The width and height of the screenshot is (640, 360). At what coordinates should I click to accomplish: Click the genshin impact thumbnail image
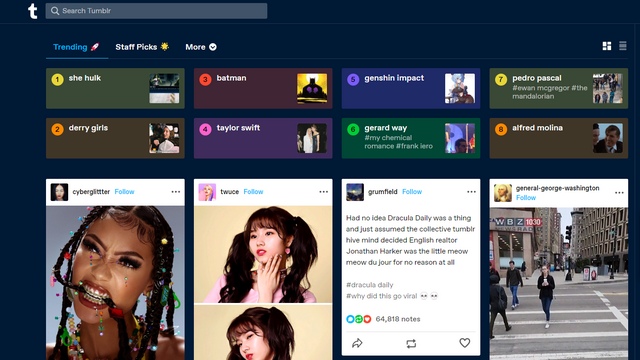tap(460, 88)
